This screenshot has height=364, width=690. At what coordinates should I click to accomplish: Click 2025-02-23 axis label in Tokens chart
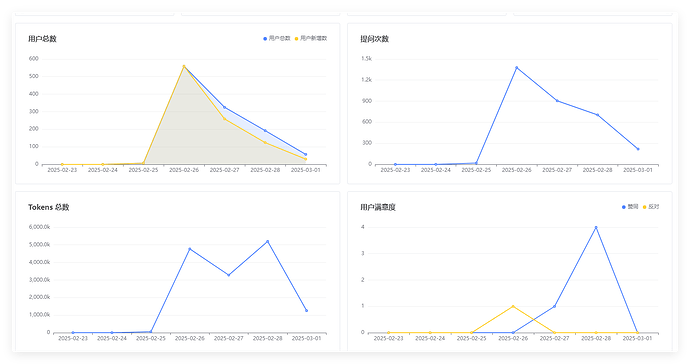tap(73, 338)
